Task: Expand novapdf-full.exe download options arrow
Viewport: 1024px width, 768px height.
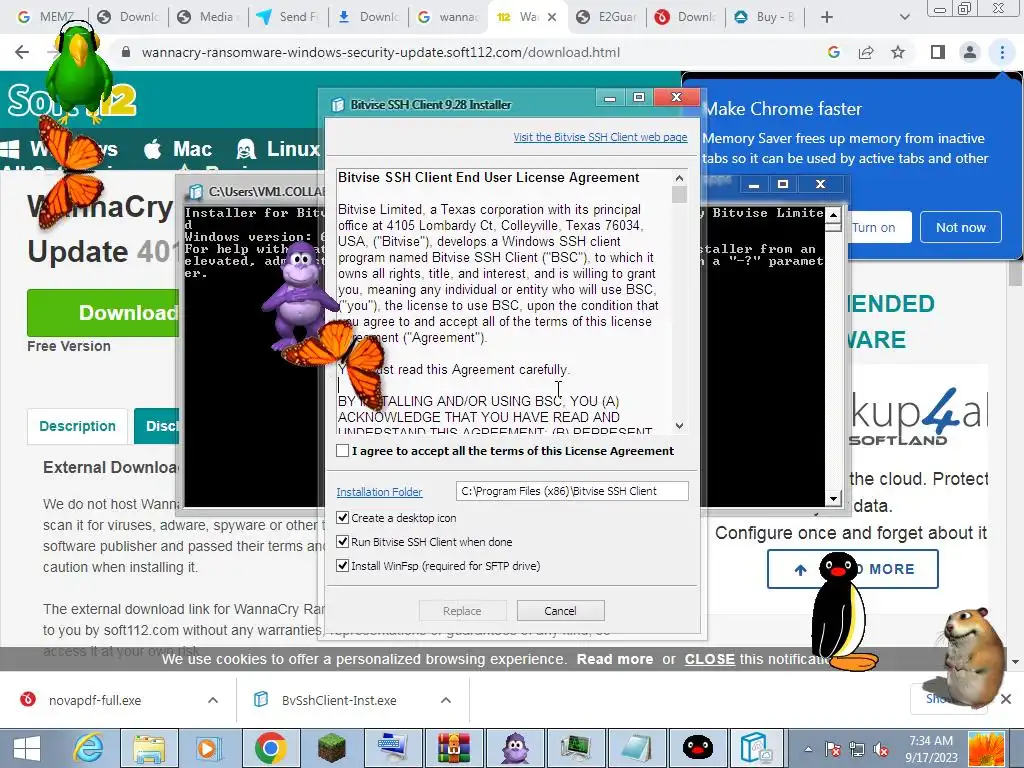Action: [213, 700]
